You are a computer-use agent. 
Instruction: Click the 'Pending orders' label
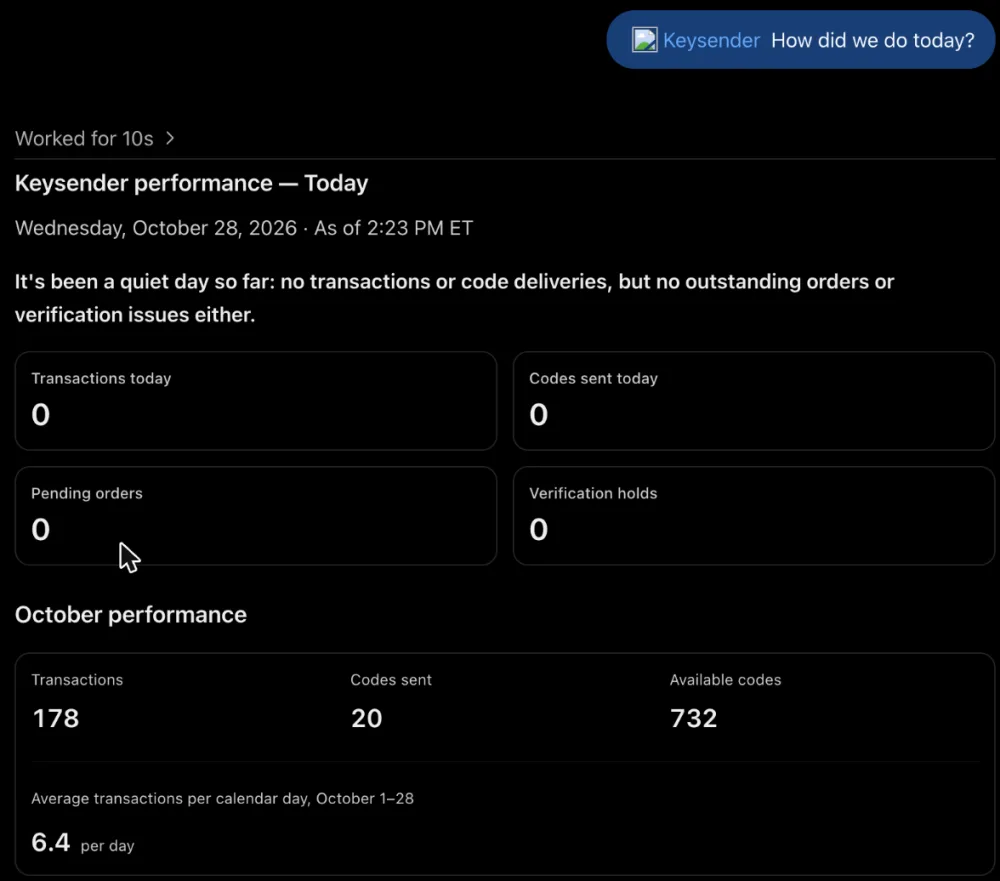coord(87,493)
